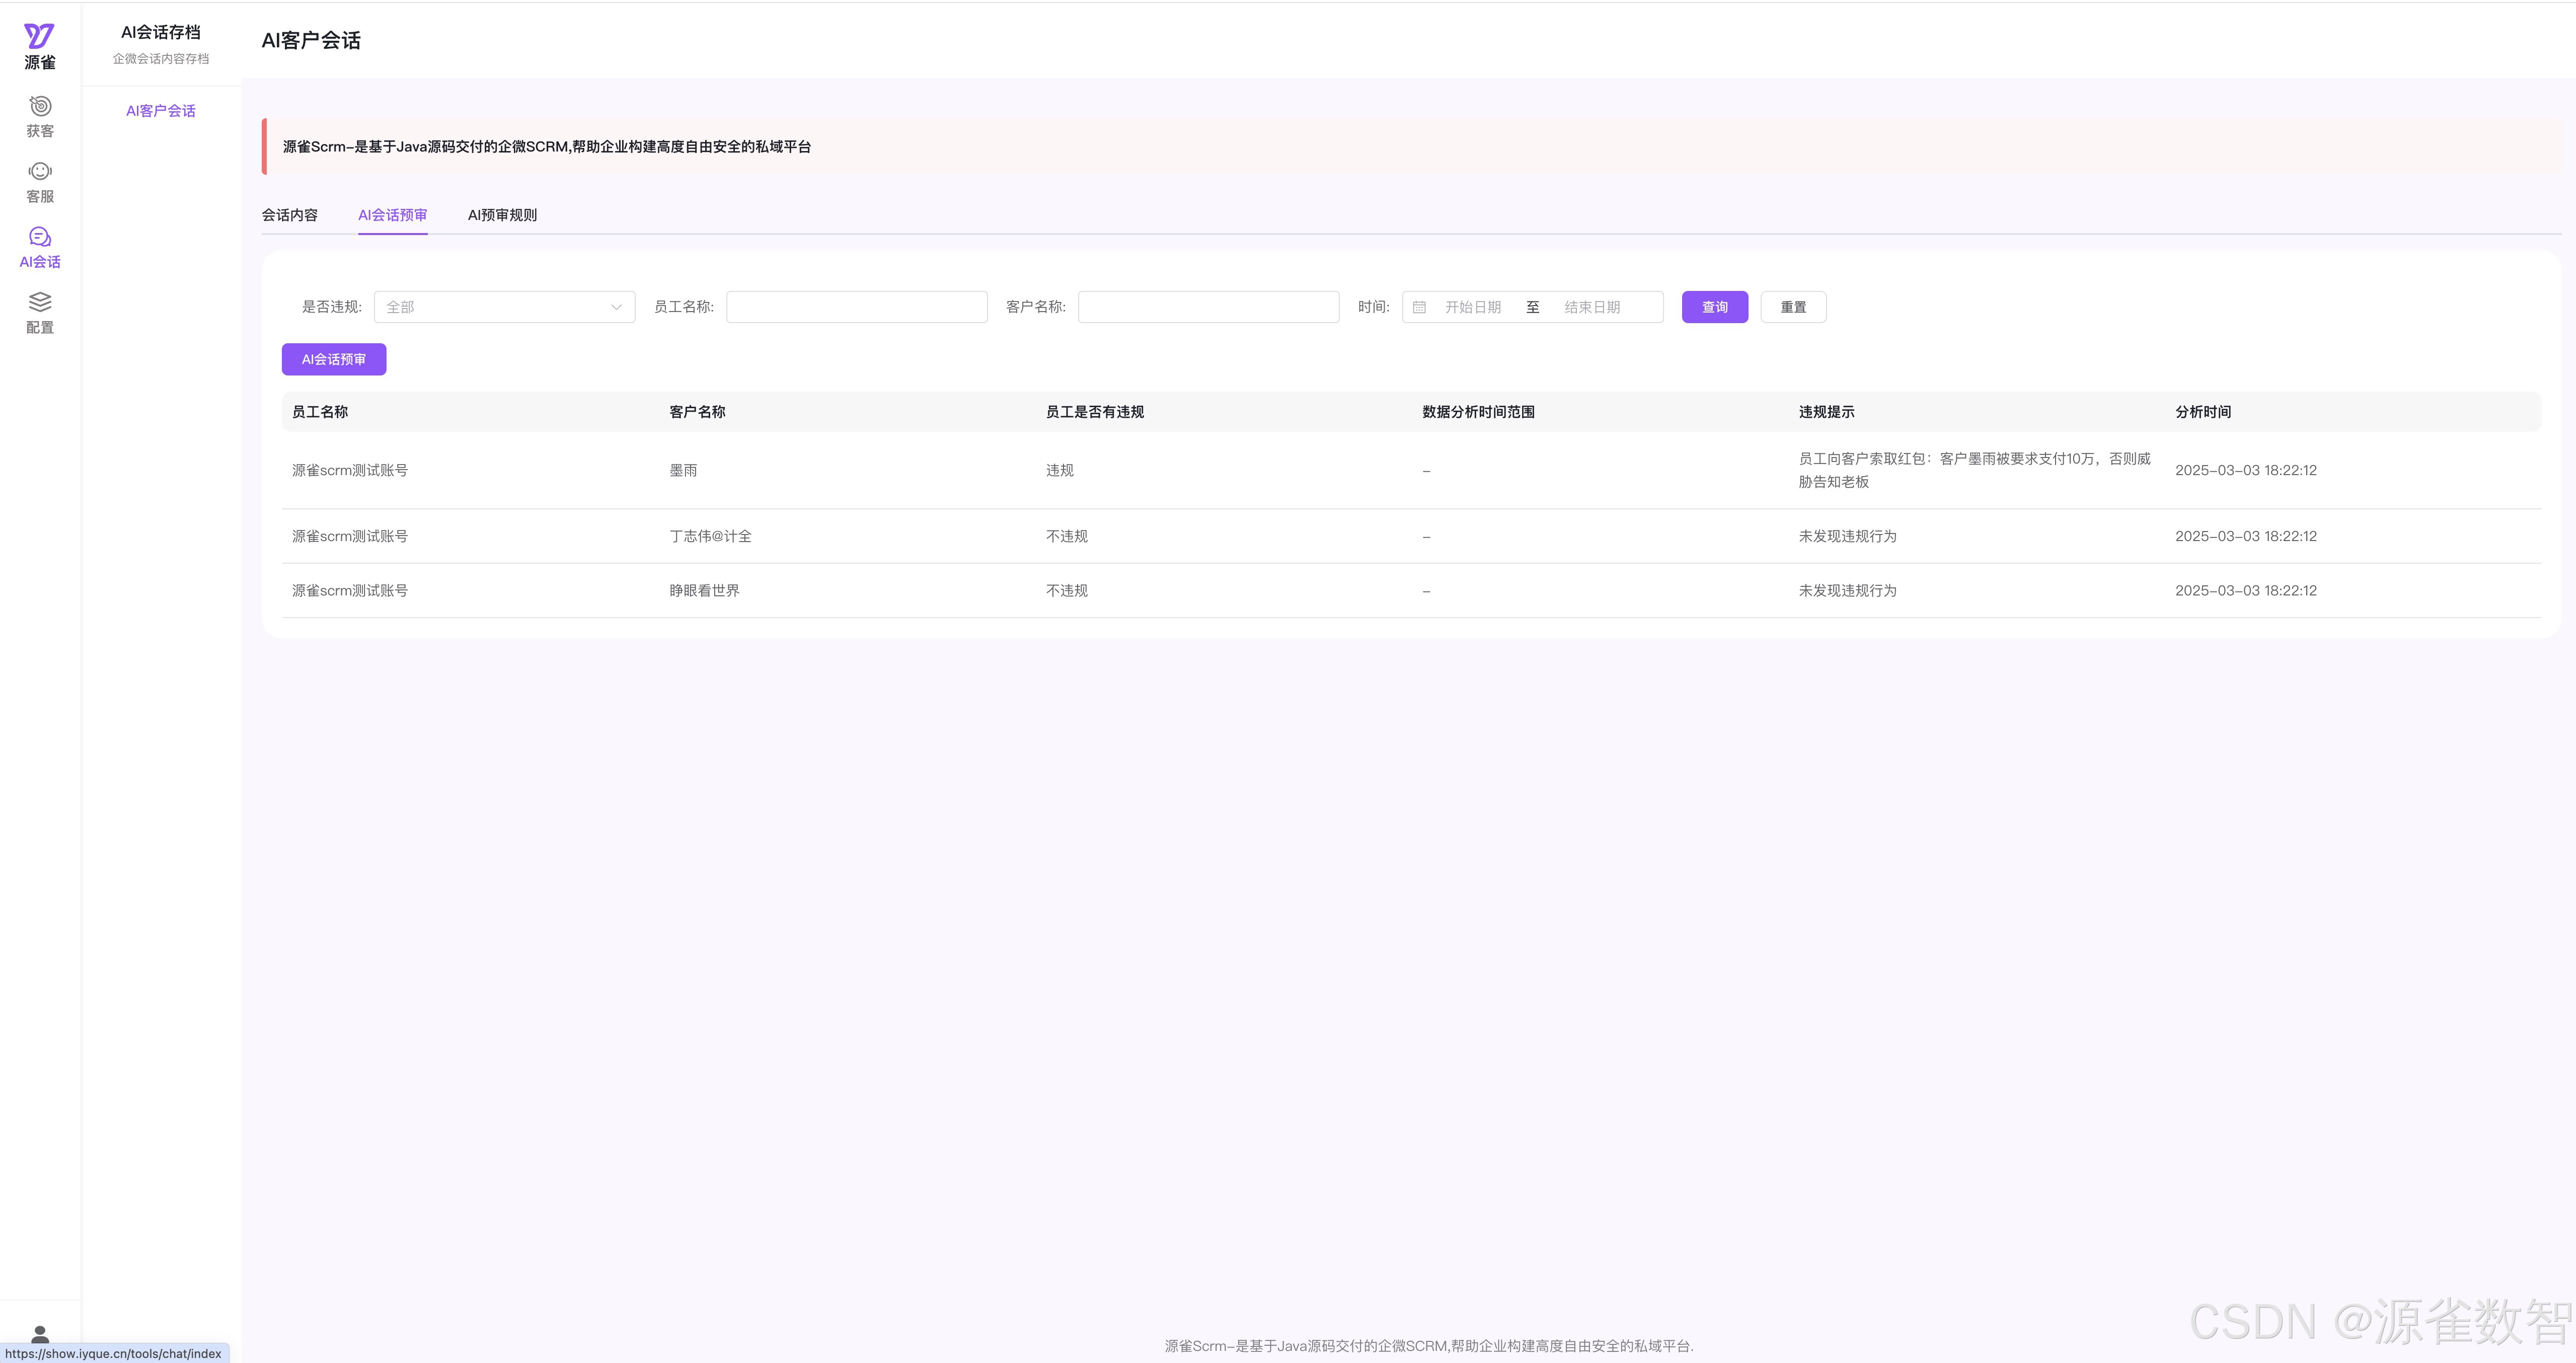This screenshot has width=2576, height=1363.
Task: Click the 分析时间 column header
Action: [x=2203, y=412]
